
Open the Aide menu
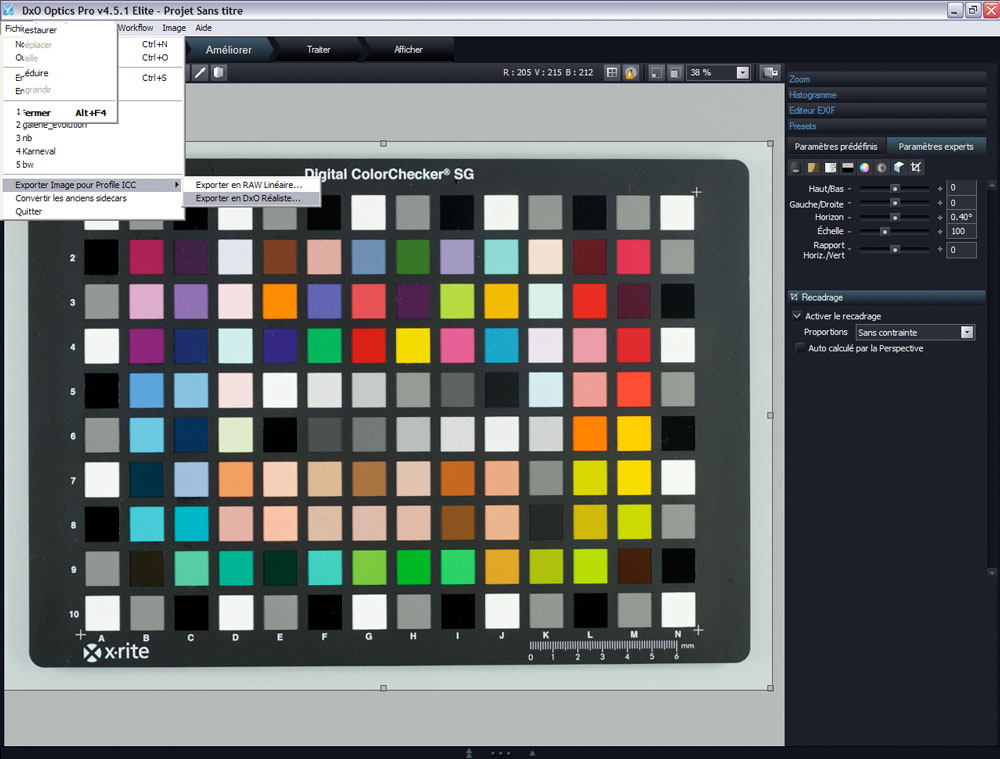pos(203,28)
